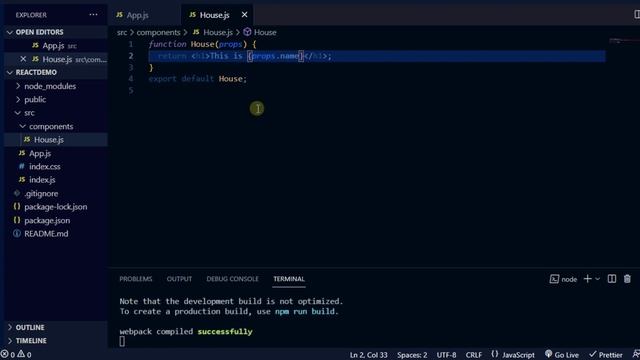Click src in the breadcrumb path

click(122, 32)
